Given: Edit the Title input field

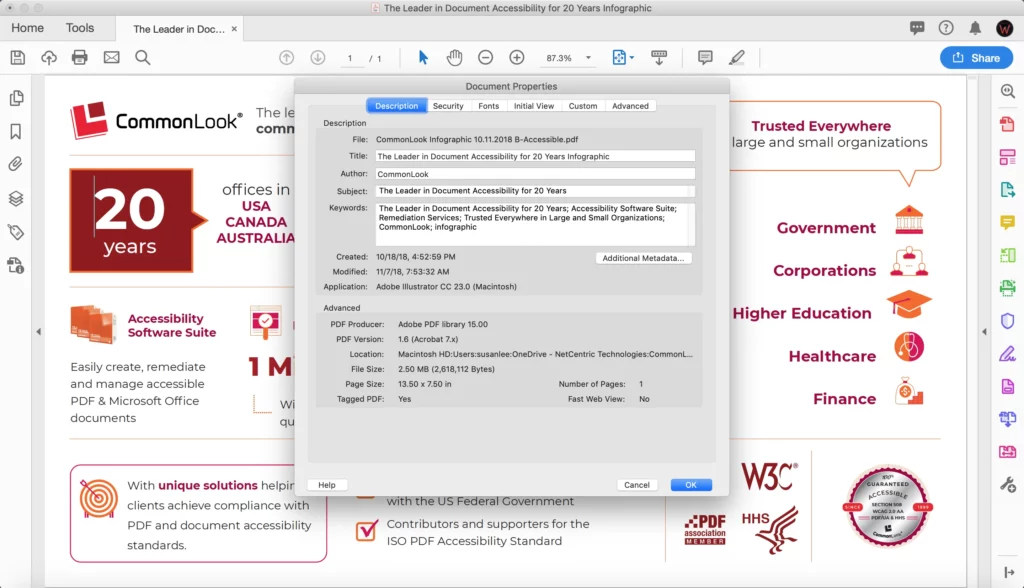Looking at the screenshot, I should (536, 155).
